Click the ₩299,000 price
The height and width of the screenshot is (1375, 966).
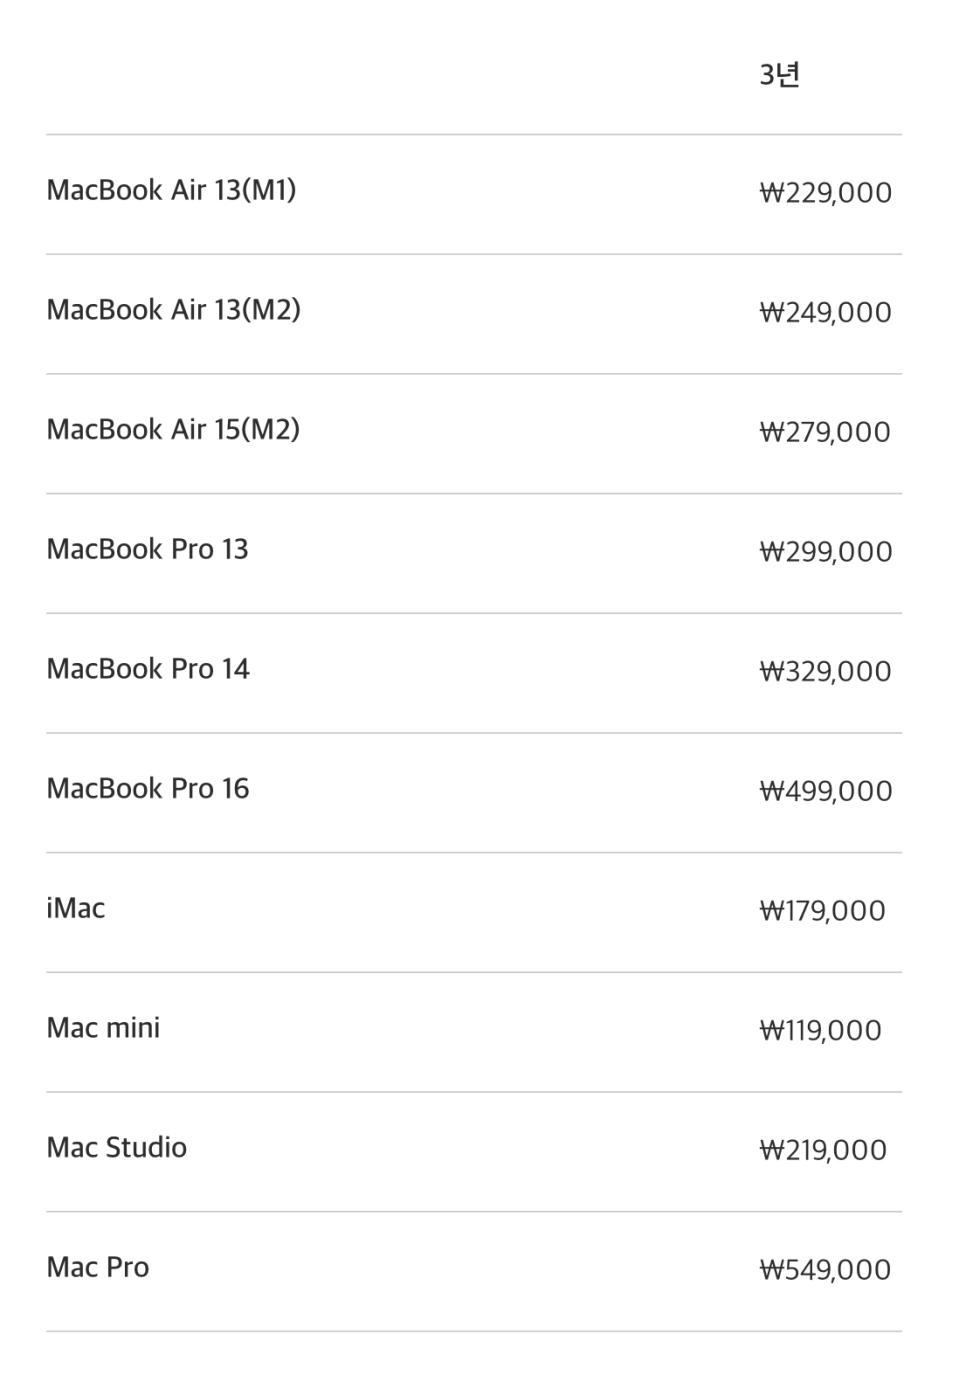825,551
